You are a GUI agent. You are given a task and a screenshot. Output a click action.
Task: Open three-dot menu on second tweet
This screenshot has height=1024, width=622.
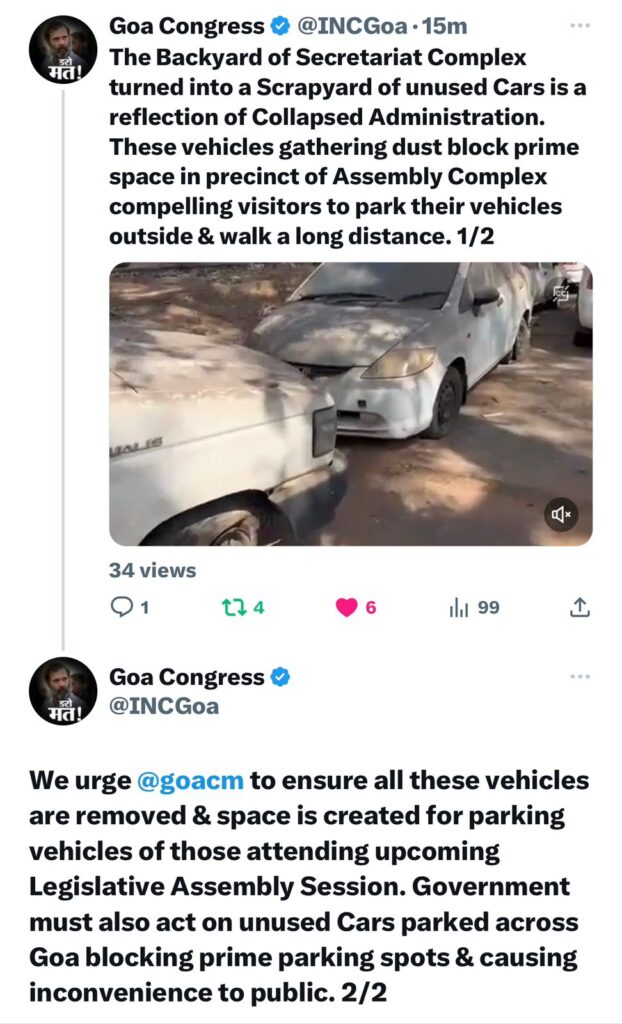click(x=580, y=677)
